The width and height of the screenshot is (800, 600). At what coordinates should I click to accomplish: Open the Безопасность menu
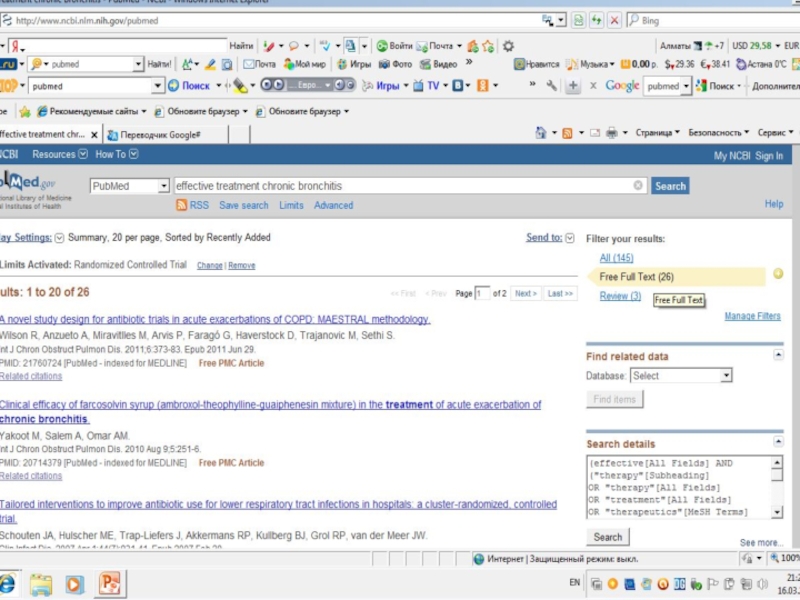(x=718, y=133)
